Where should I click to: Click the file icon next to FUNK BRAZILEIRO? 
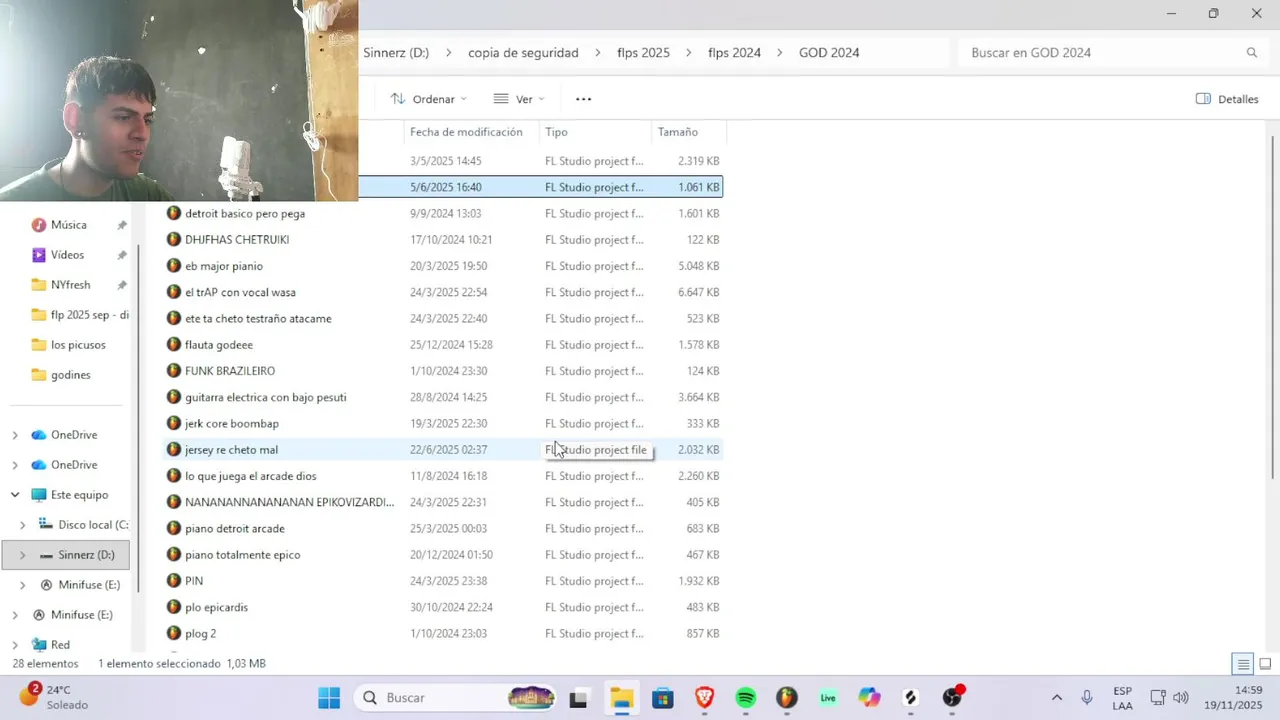pos(174,371)
